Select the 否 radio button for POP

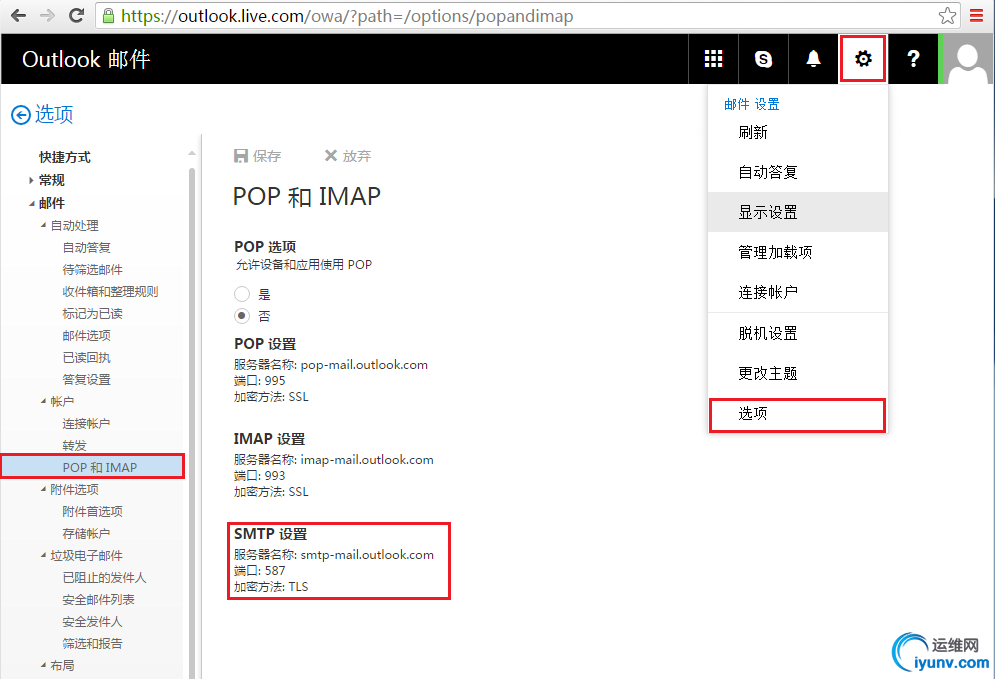[242, 315]
